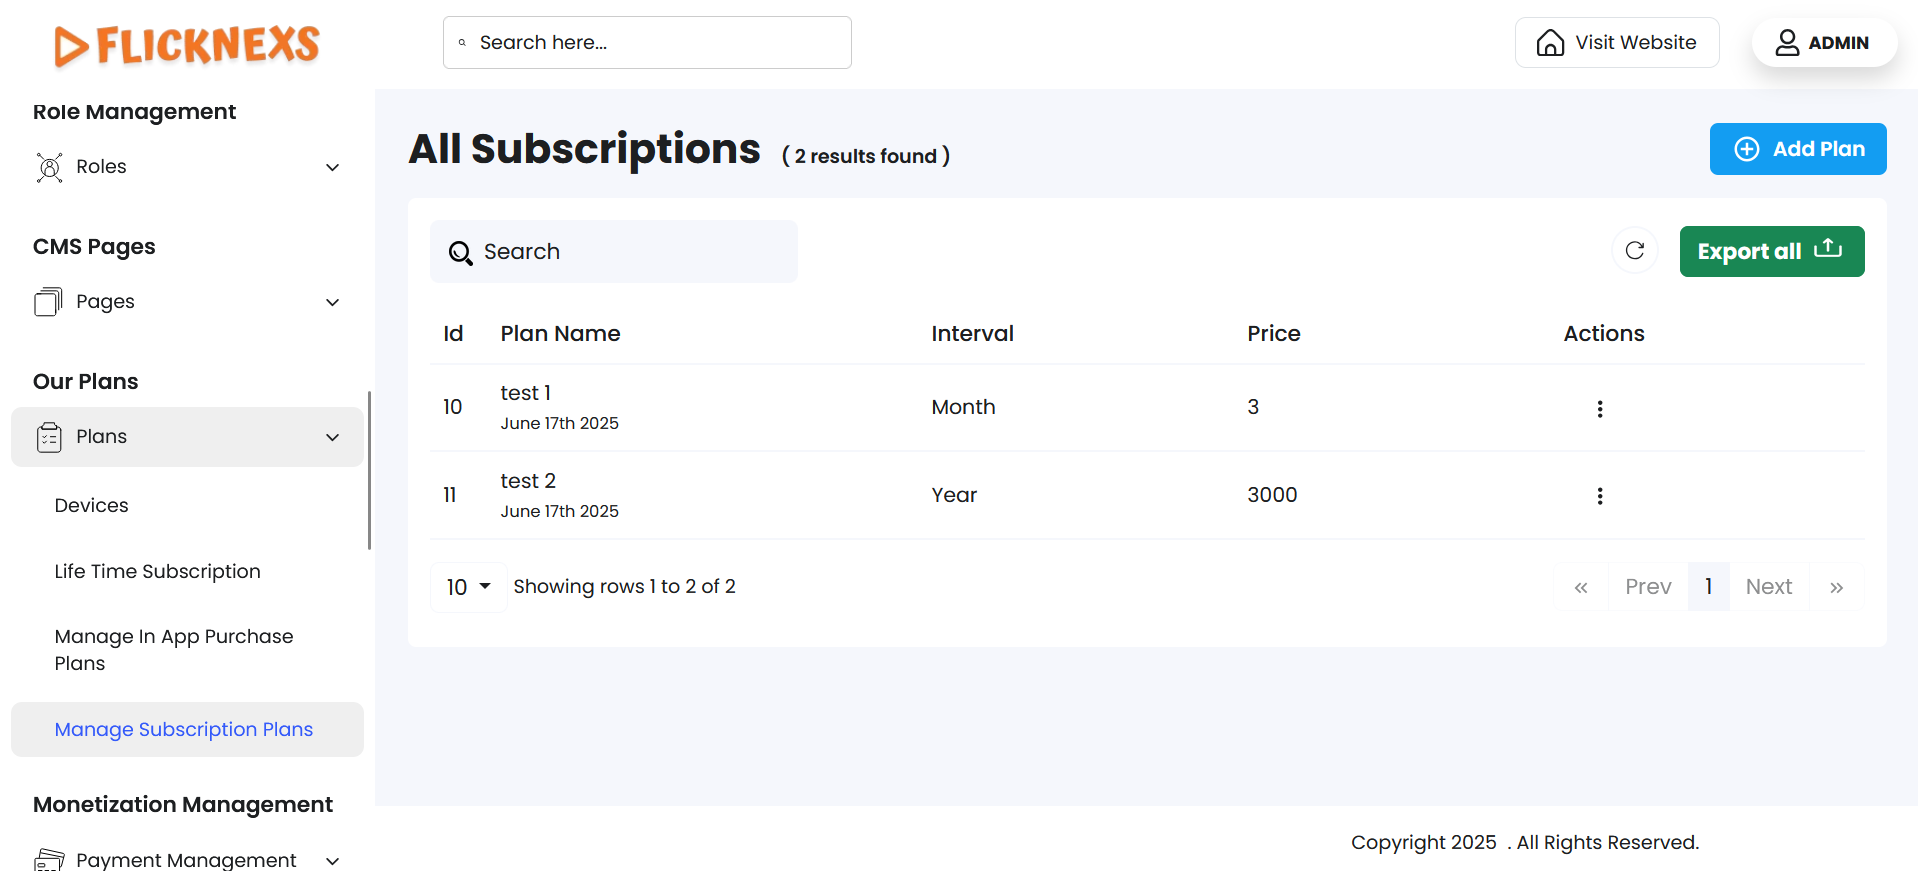Expand the Roles menu chevron
Screen dimensions: 1918x871
coord(332,167)
